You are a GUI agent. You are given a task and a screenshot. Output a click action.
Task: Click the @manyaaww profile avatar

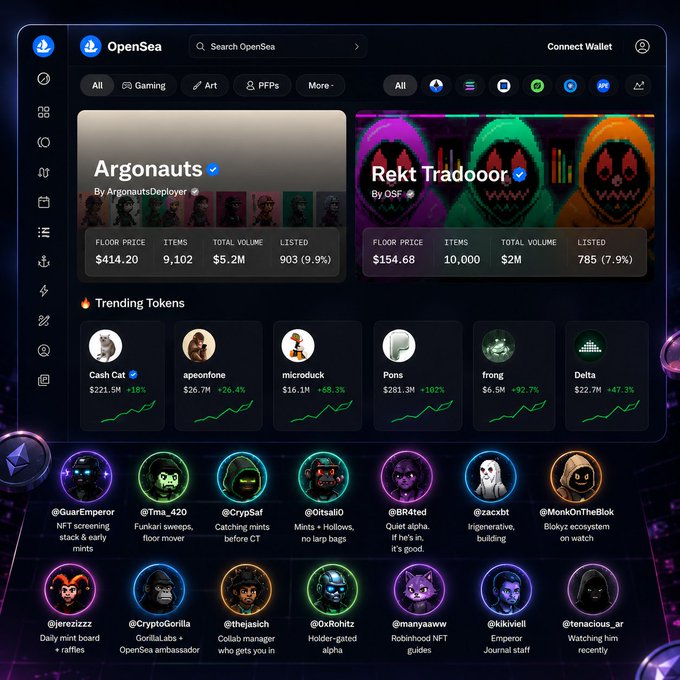point(419,589)
